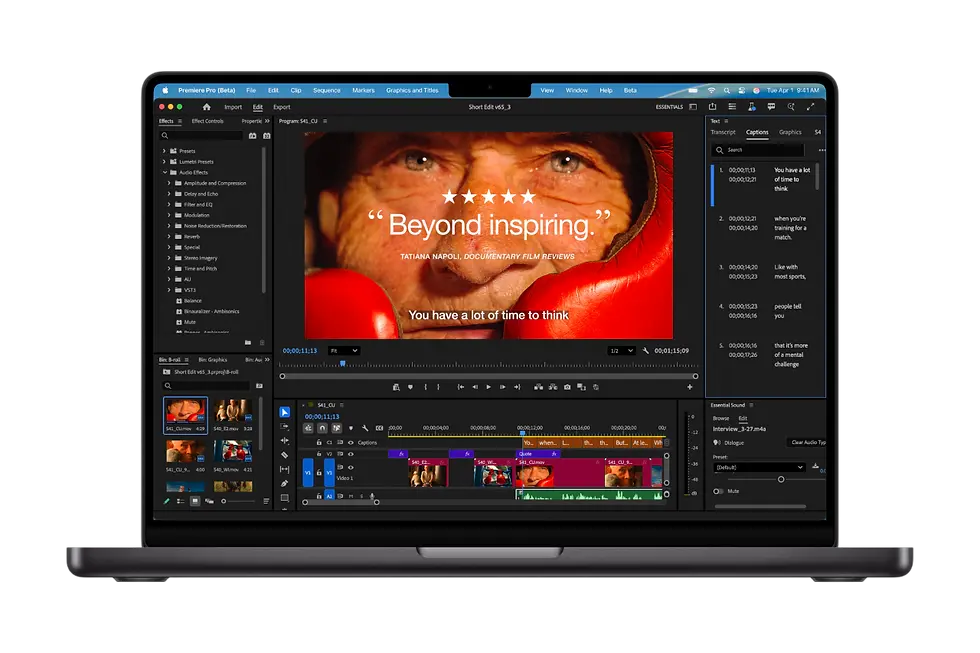Mute audio track A1
This screenshot has width=980, height=653.
click(351, 496)
